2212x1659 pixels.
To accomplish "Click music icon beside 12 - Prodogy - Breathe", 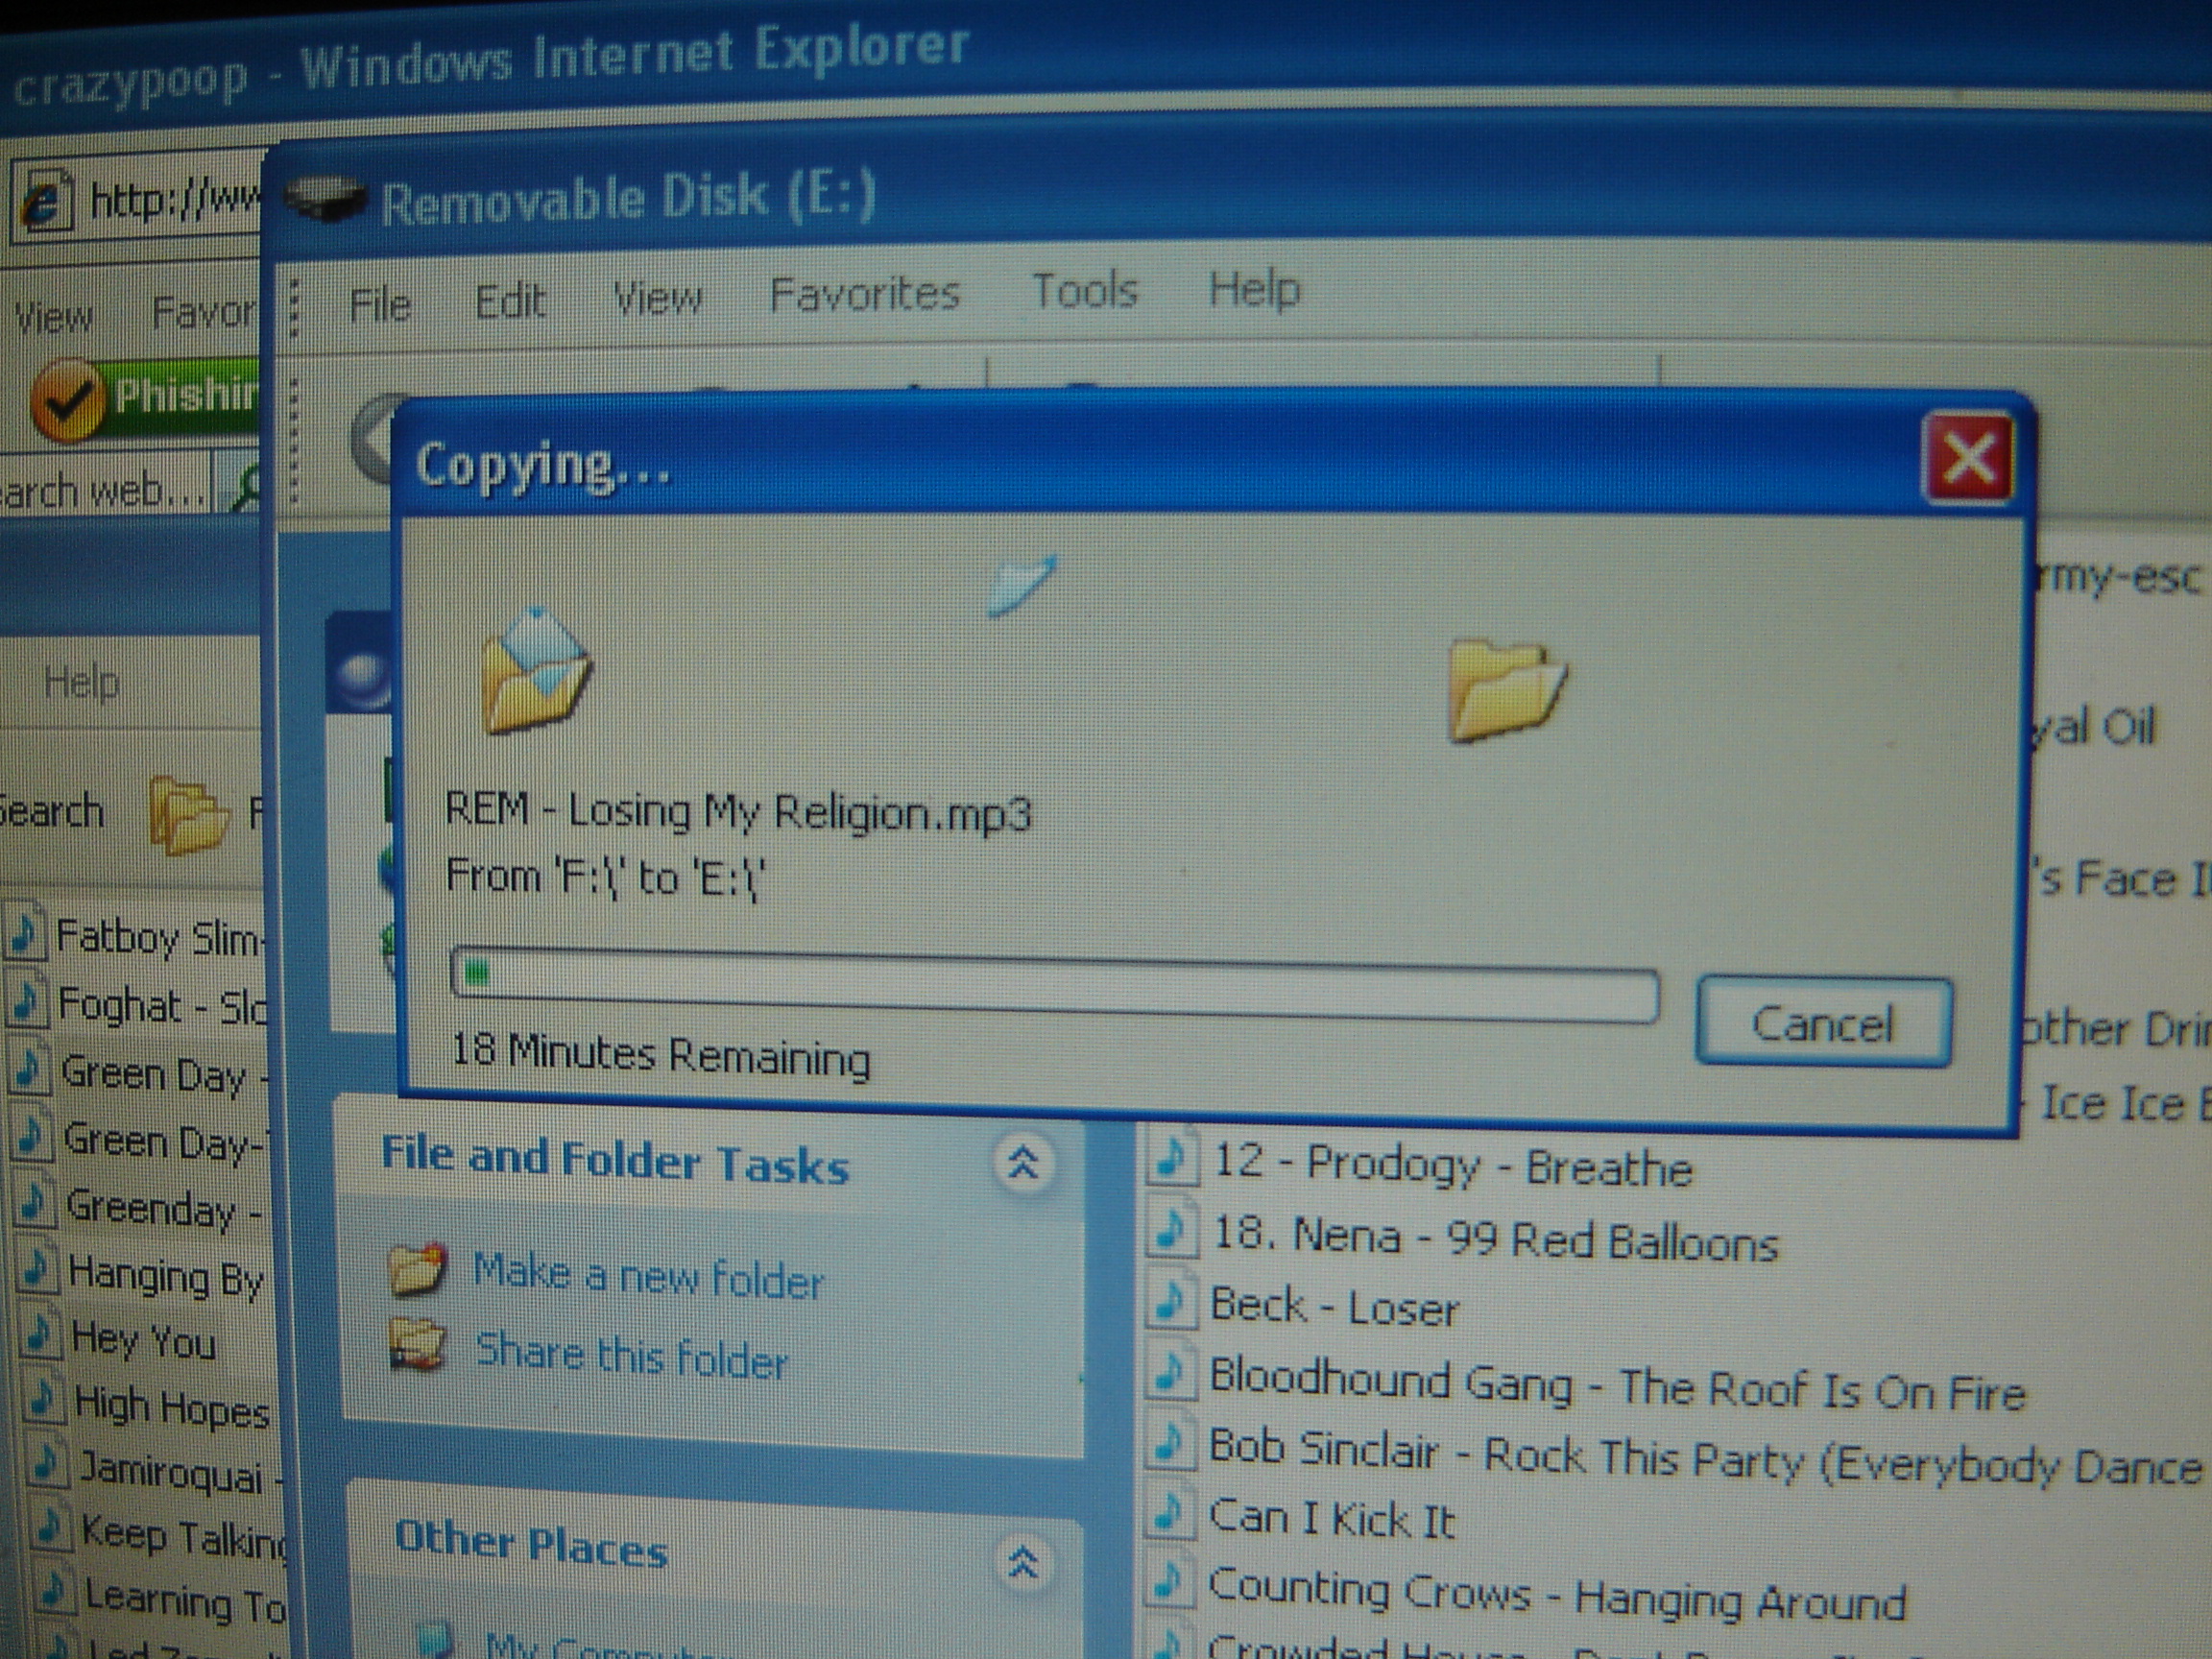I will (1170, 1156).
